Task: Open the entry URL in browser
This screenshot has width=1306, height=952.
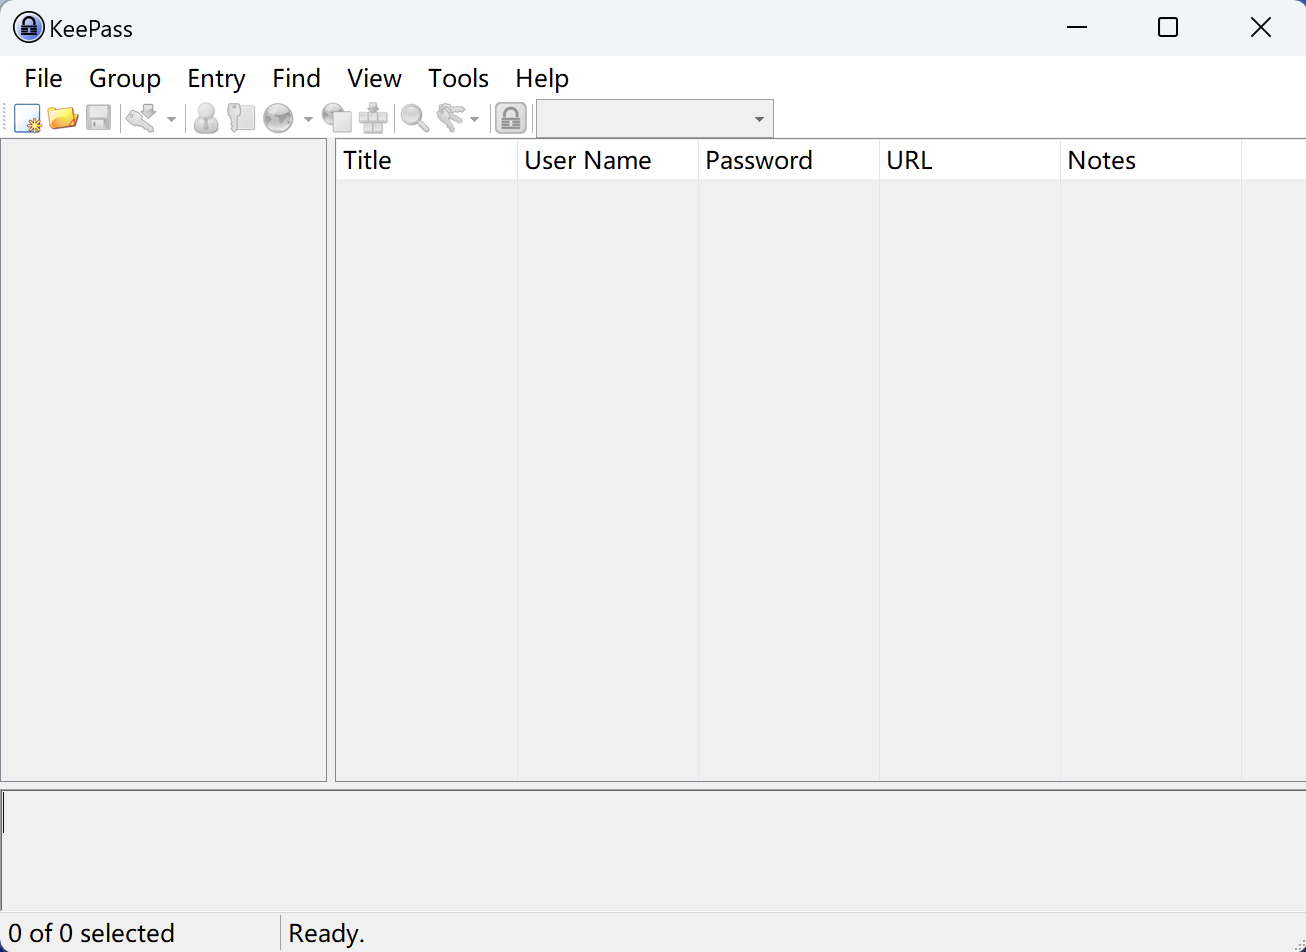Action: pyautogui.click(x=279, y=118)
